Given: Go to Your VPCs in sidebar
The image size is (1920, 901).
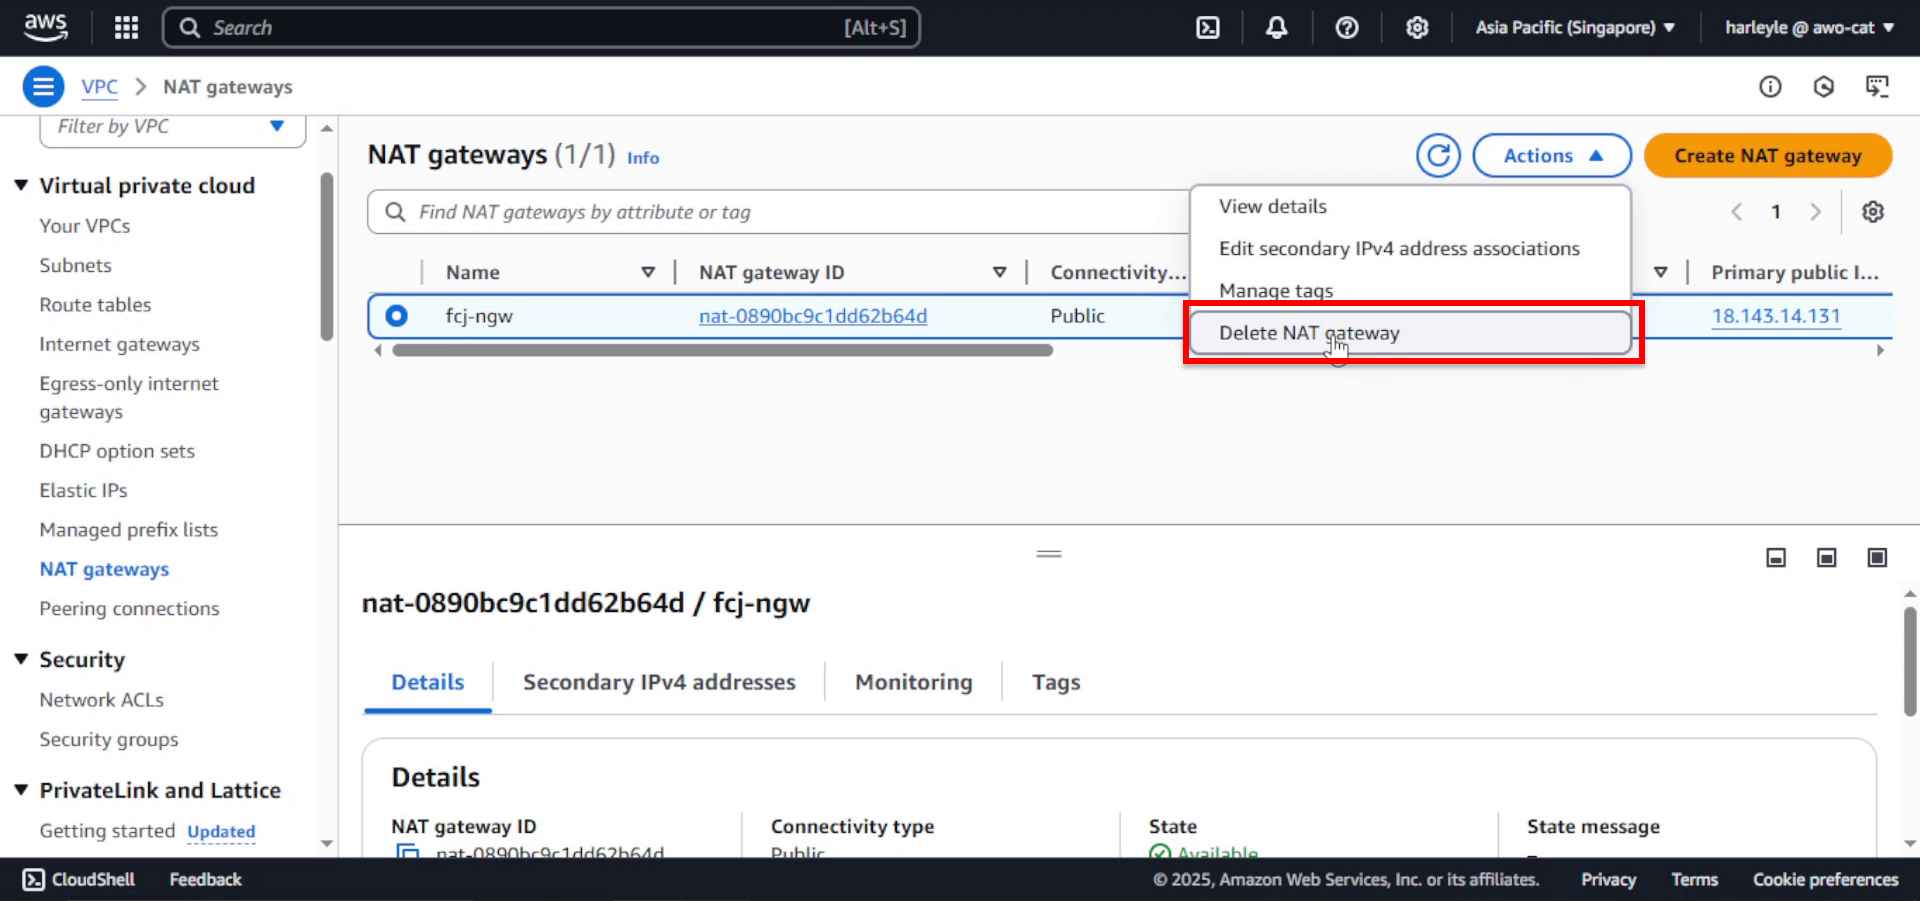Looking at the screenshot, I should [85, 226].
